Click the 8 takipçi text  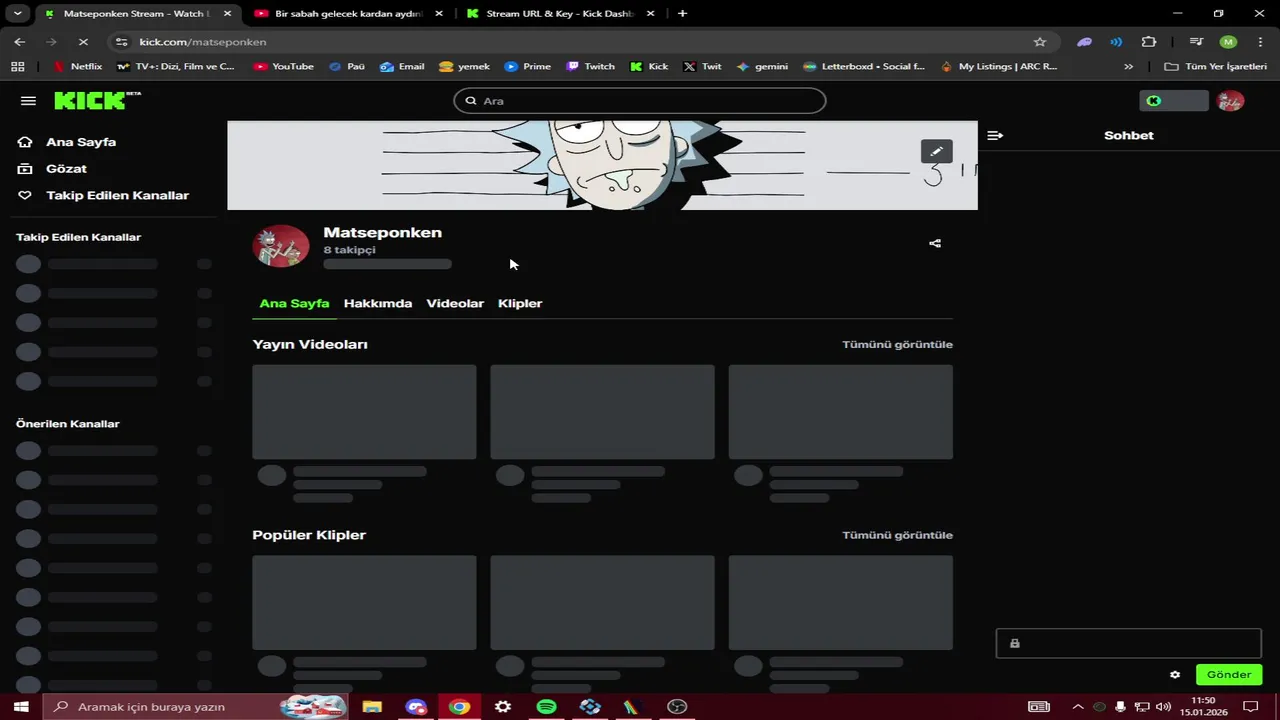tap(349, 250)
